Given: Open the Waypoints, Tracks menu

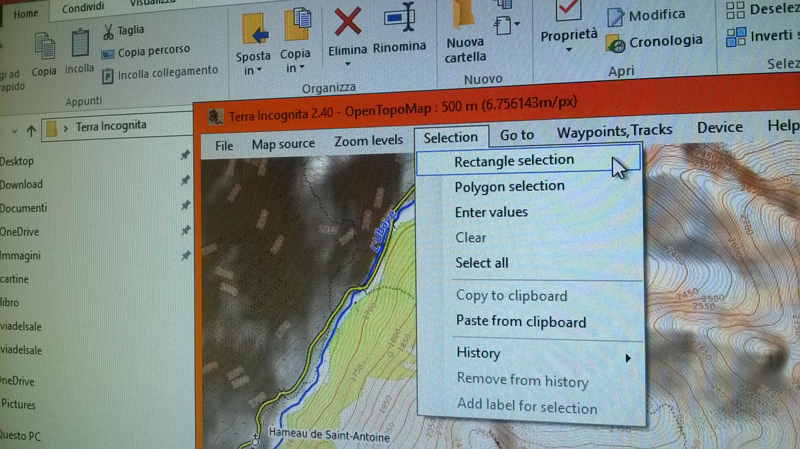Looking at the screenshot, I should [x=614, y=132].
